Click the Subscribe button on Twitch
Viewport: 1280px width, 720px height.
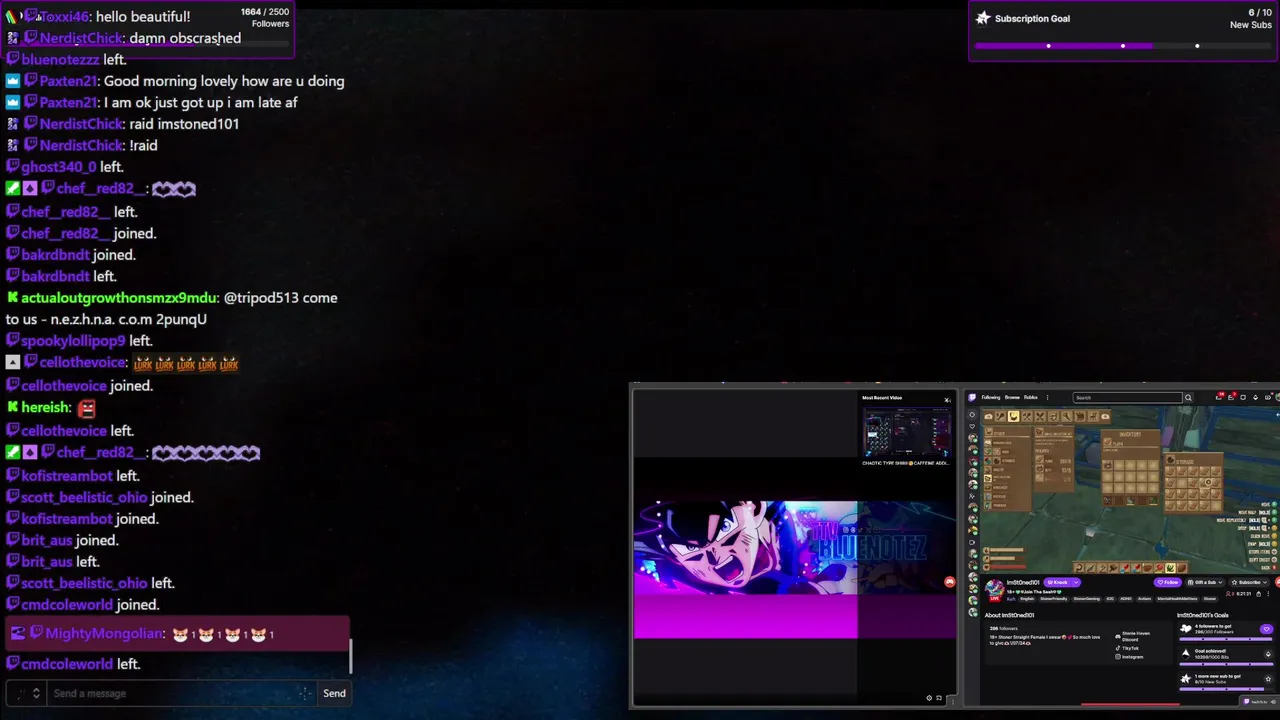coord(1249,582)
